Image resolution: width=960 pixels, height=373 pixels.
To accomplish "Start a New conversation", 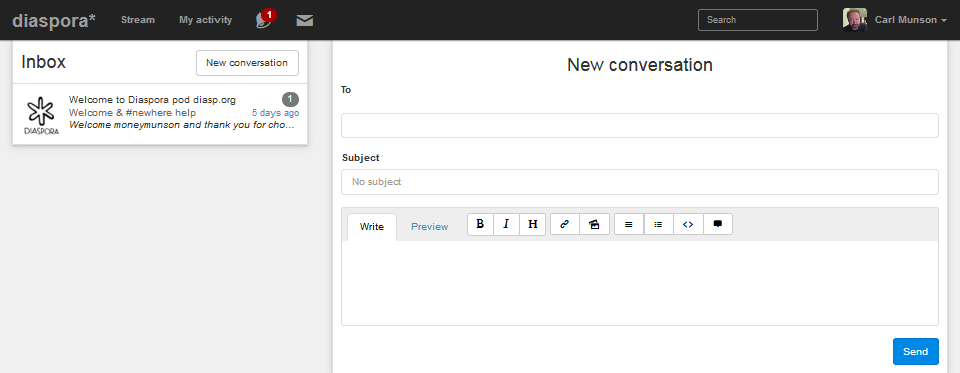I will [247, 63].
